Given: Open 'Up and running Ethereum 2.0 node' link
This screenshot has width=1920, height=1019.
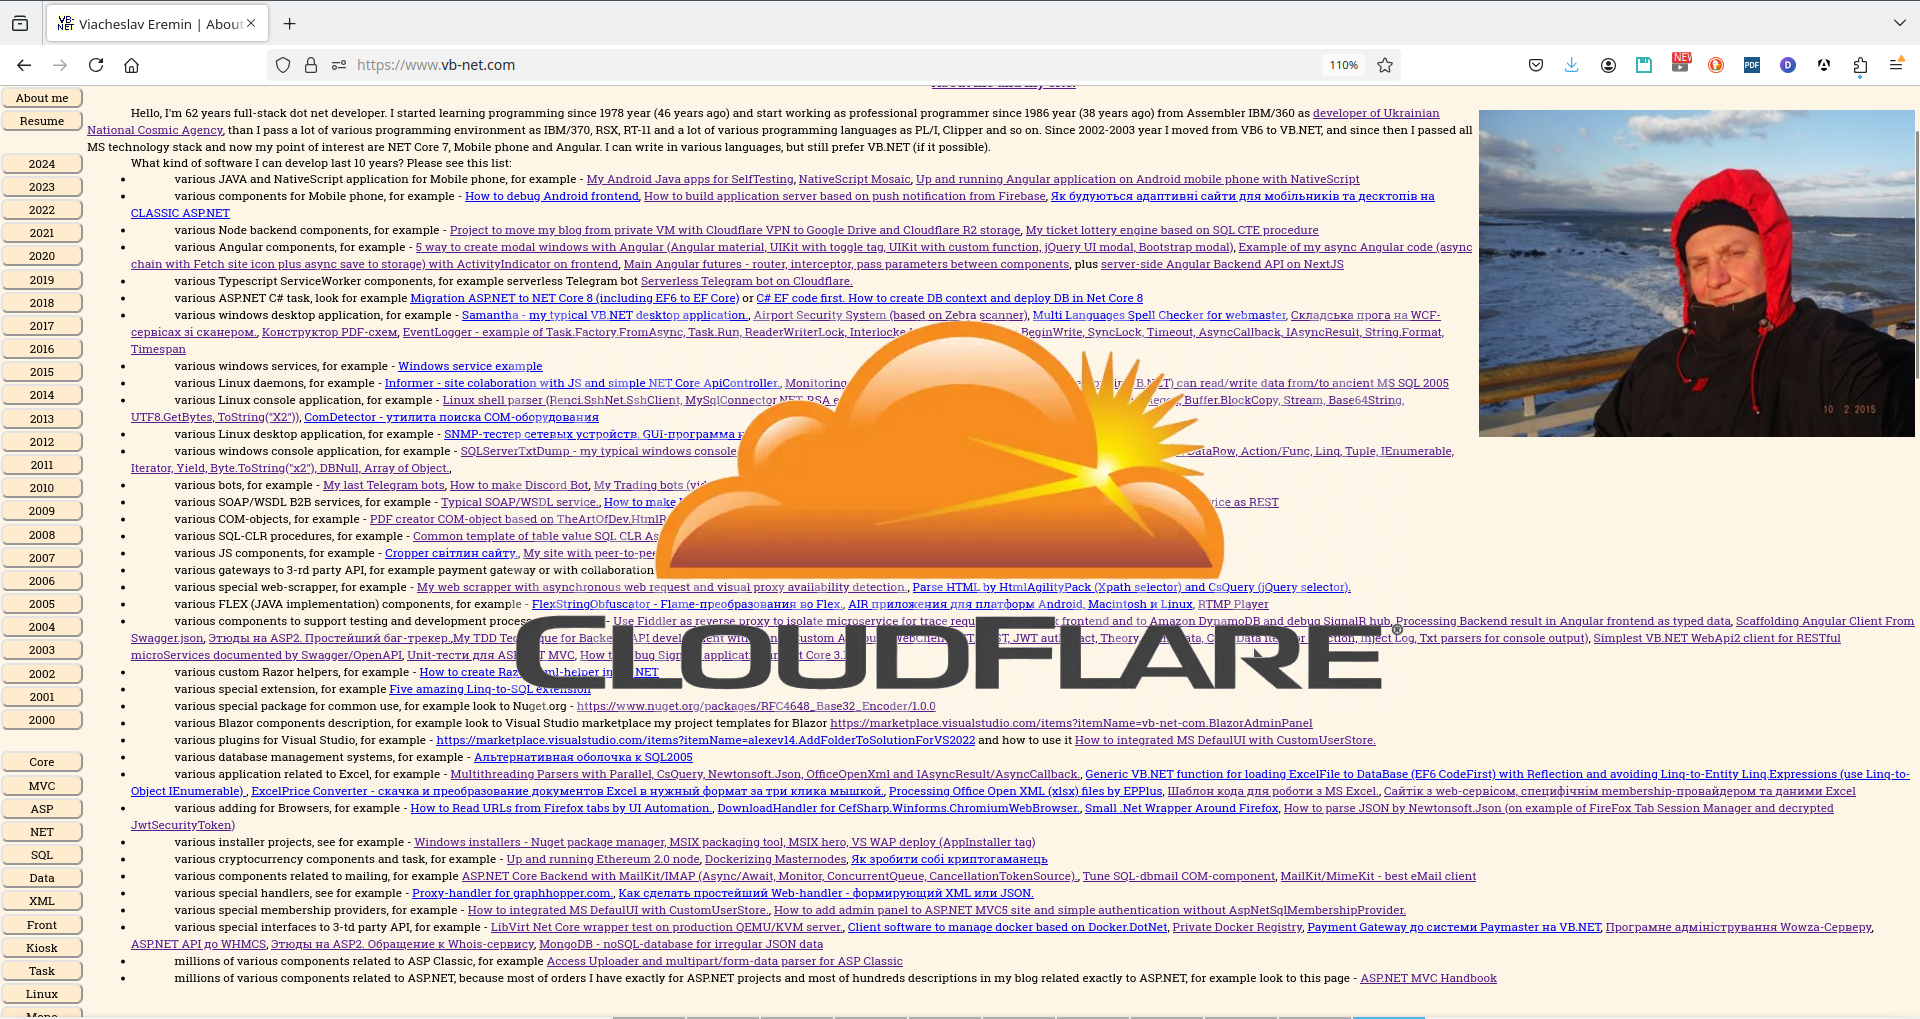Looking at the screenshot, I should click(603, 859).
